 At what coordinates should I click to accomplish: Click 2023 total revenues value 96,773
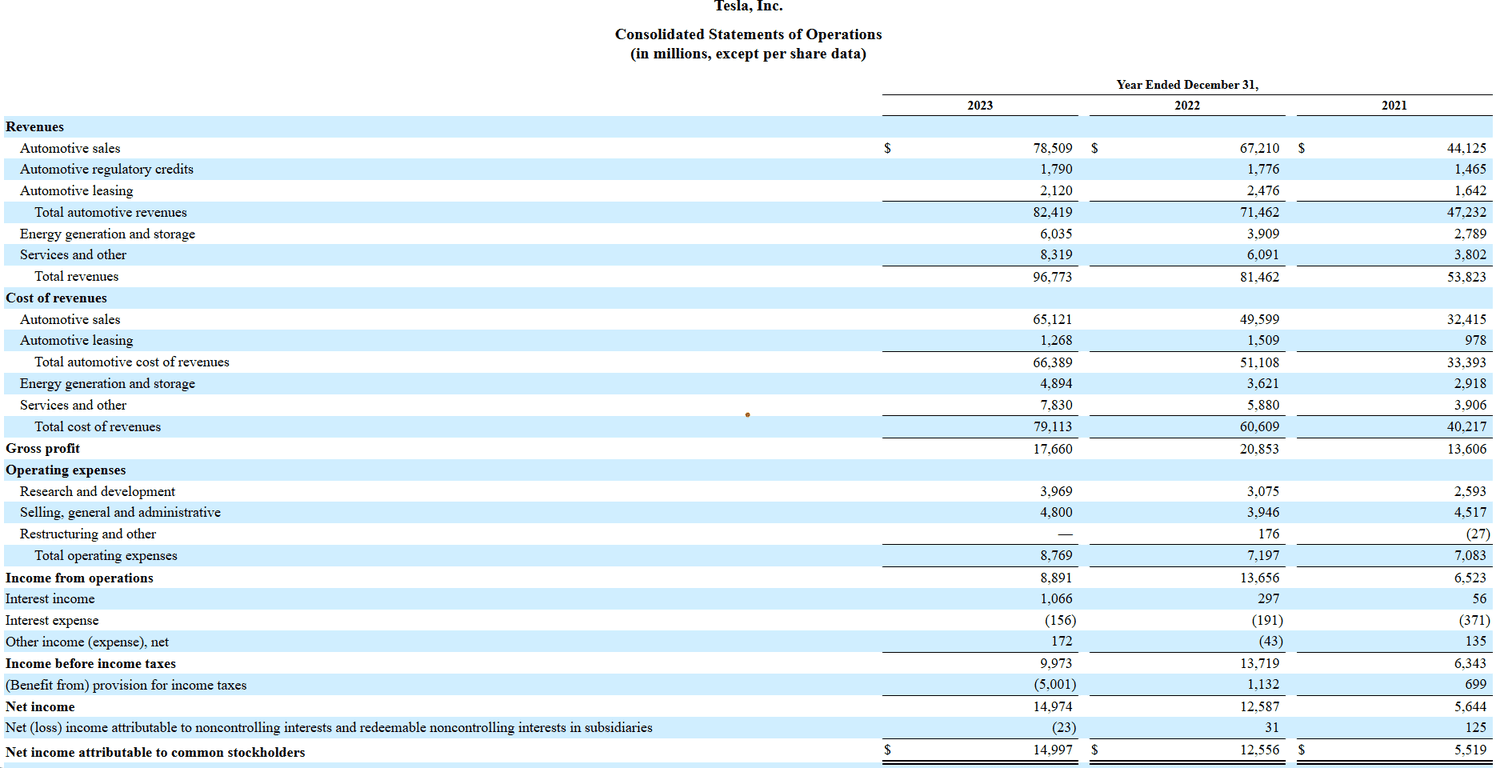point(1052,277)
